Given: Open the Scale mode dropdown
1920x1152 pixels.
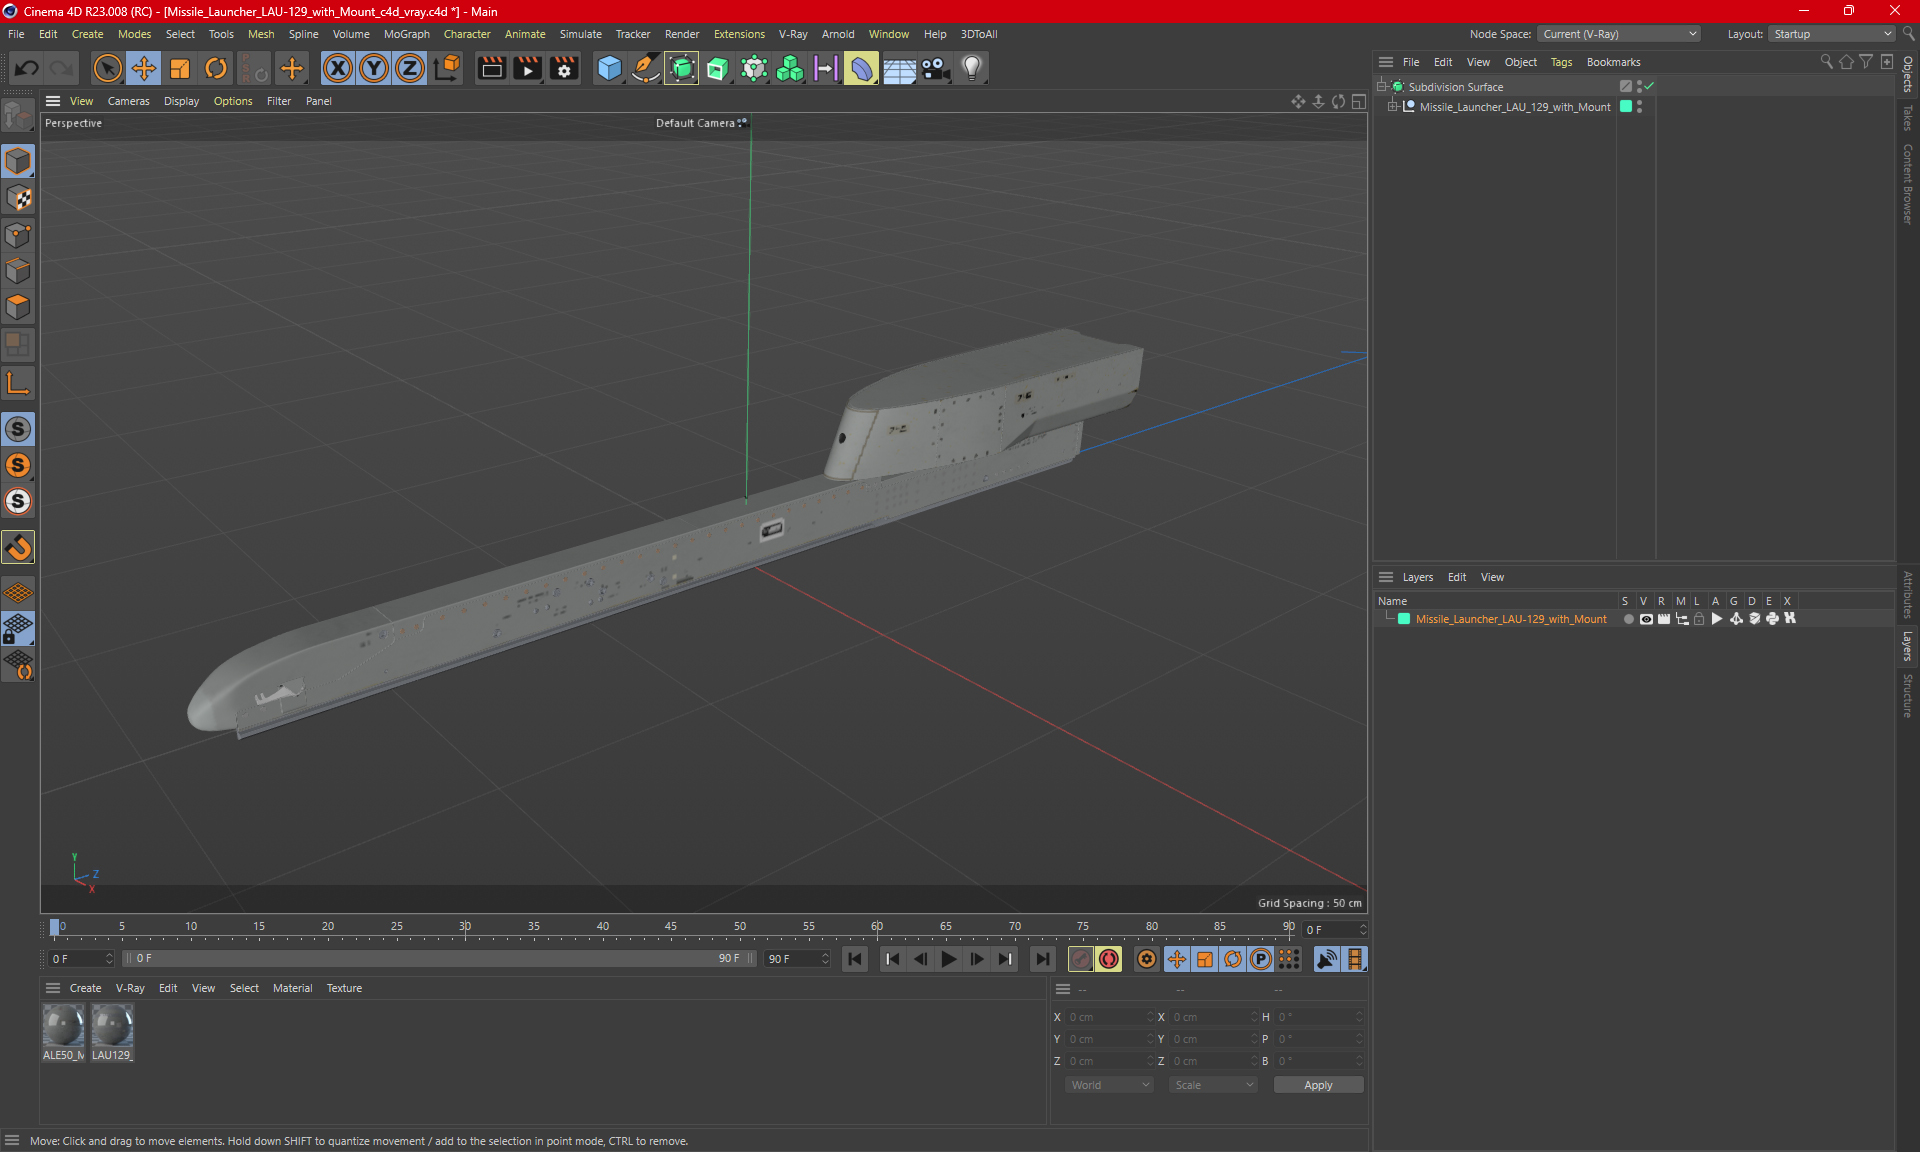Looking at the screenshot, I should coord(1213,1085).
